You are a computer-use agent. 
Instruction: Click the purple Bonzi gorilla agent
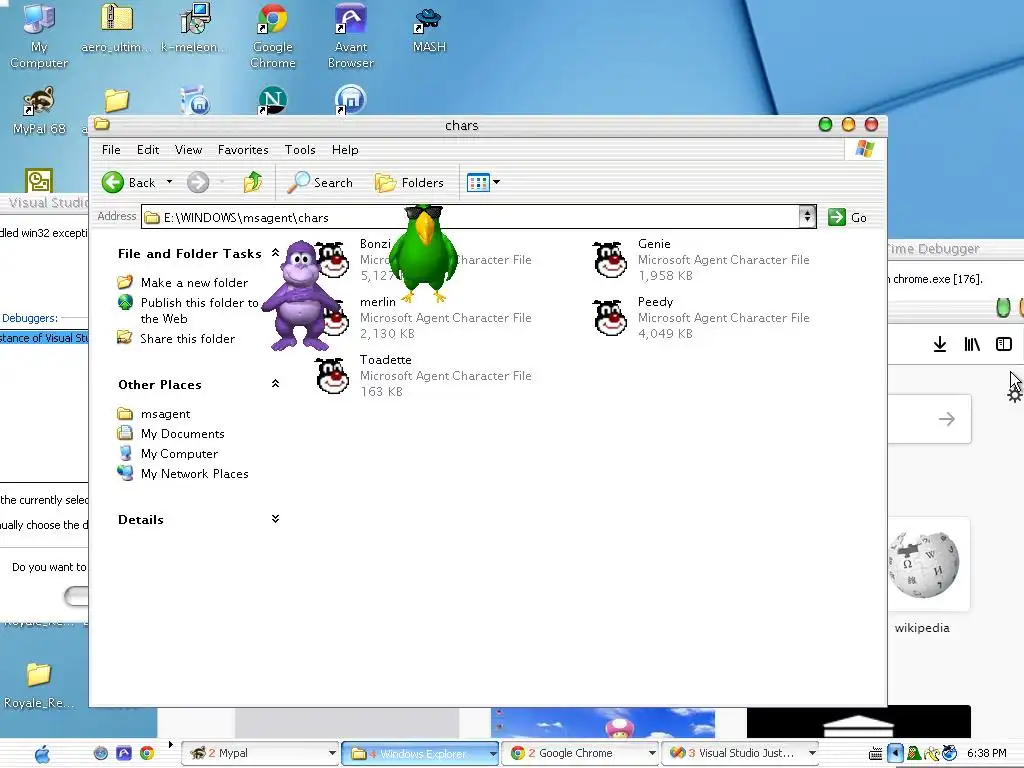tap(299, 295)
